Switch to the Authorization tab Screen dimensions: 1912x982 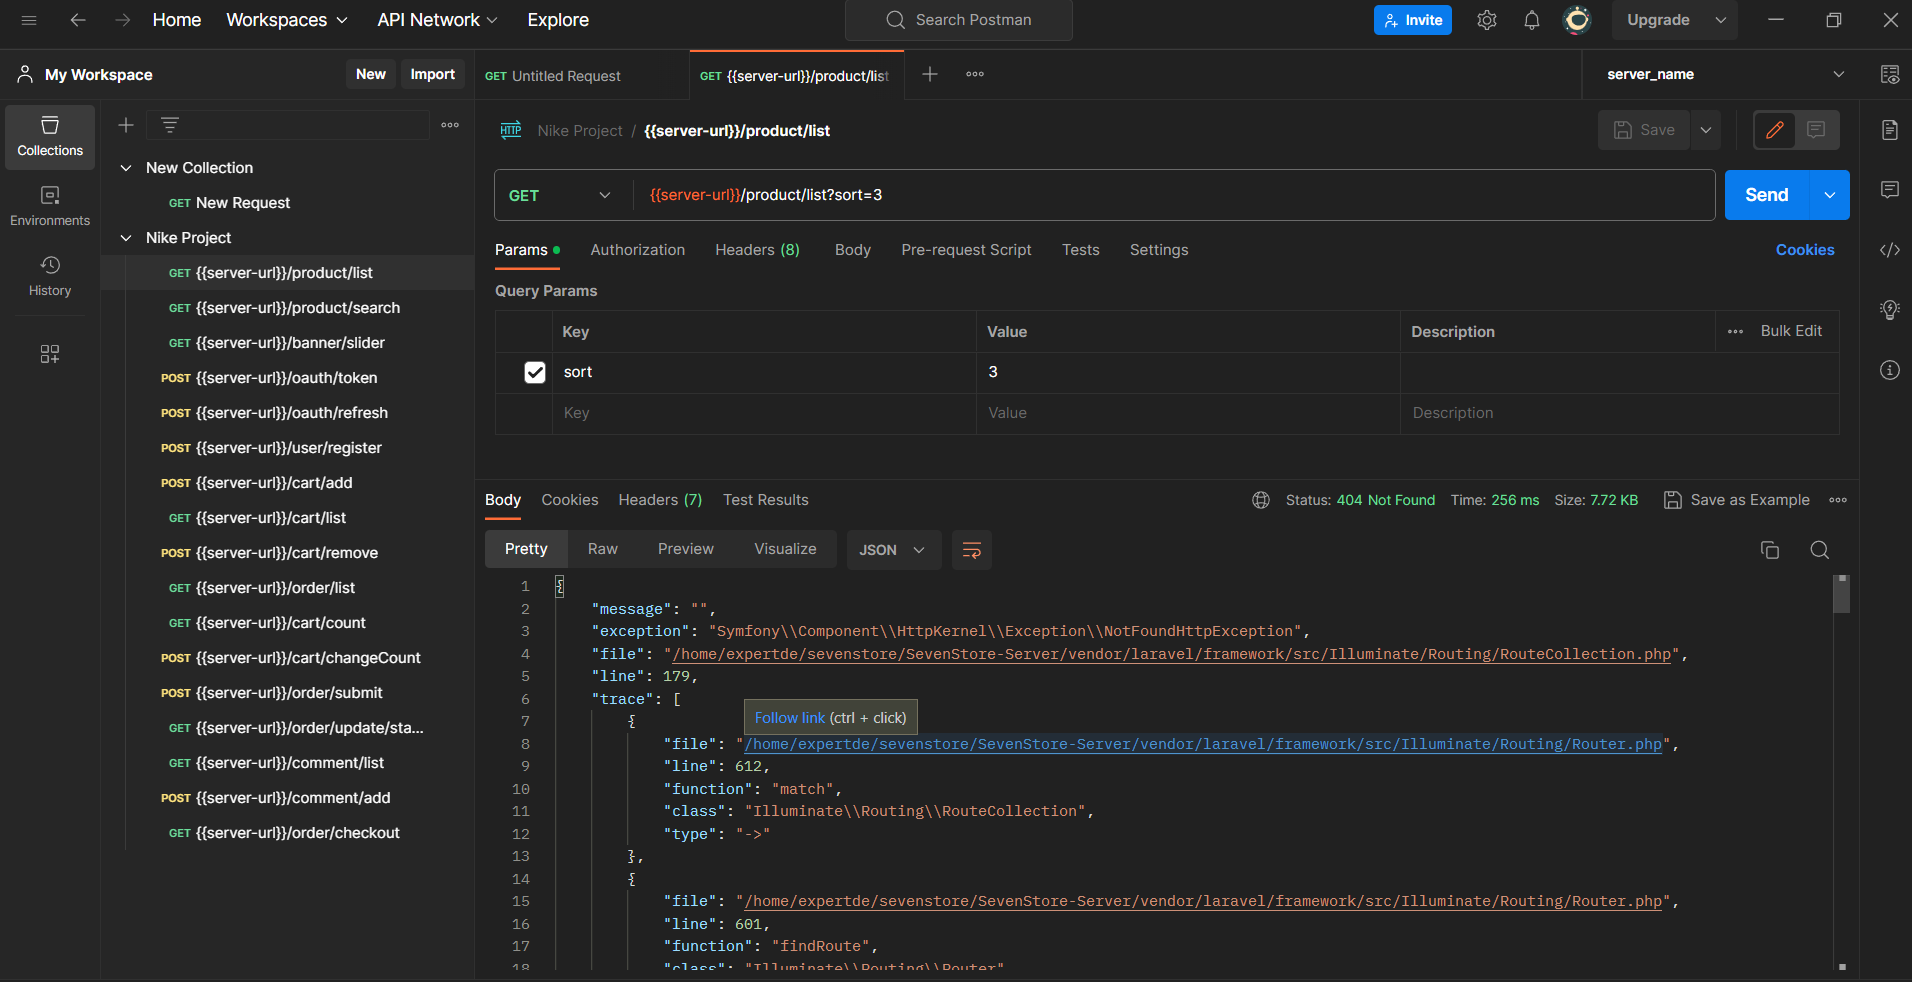point(638,250)
